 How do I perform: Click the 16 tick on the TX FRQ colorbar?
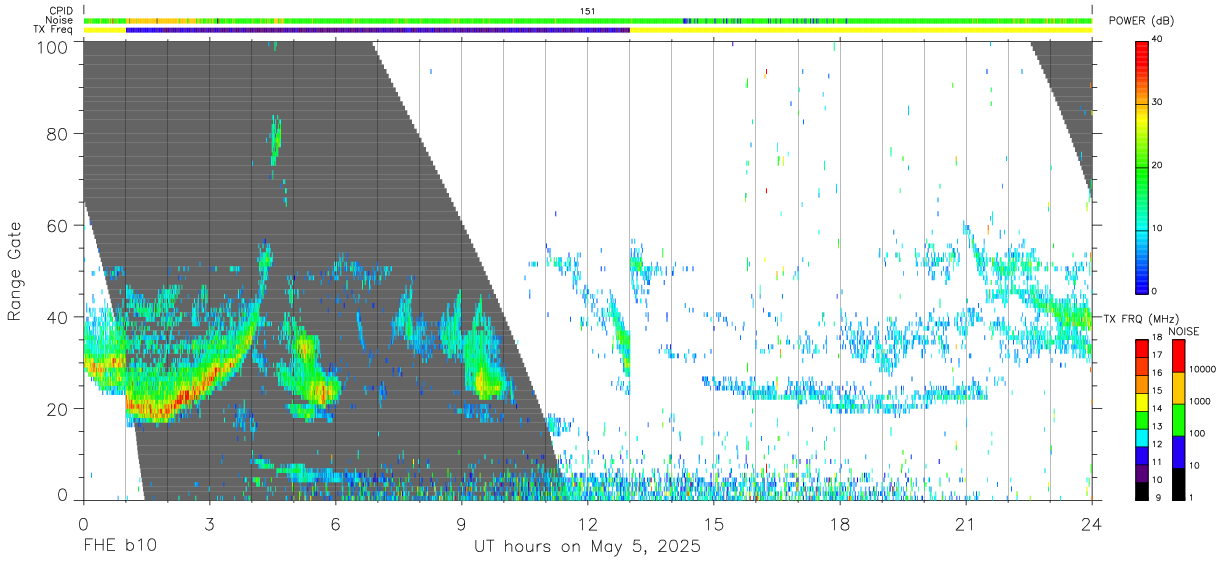click(x=1157, y=373)
